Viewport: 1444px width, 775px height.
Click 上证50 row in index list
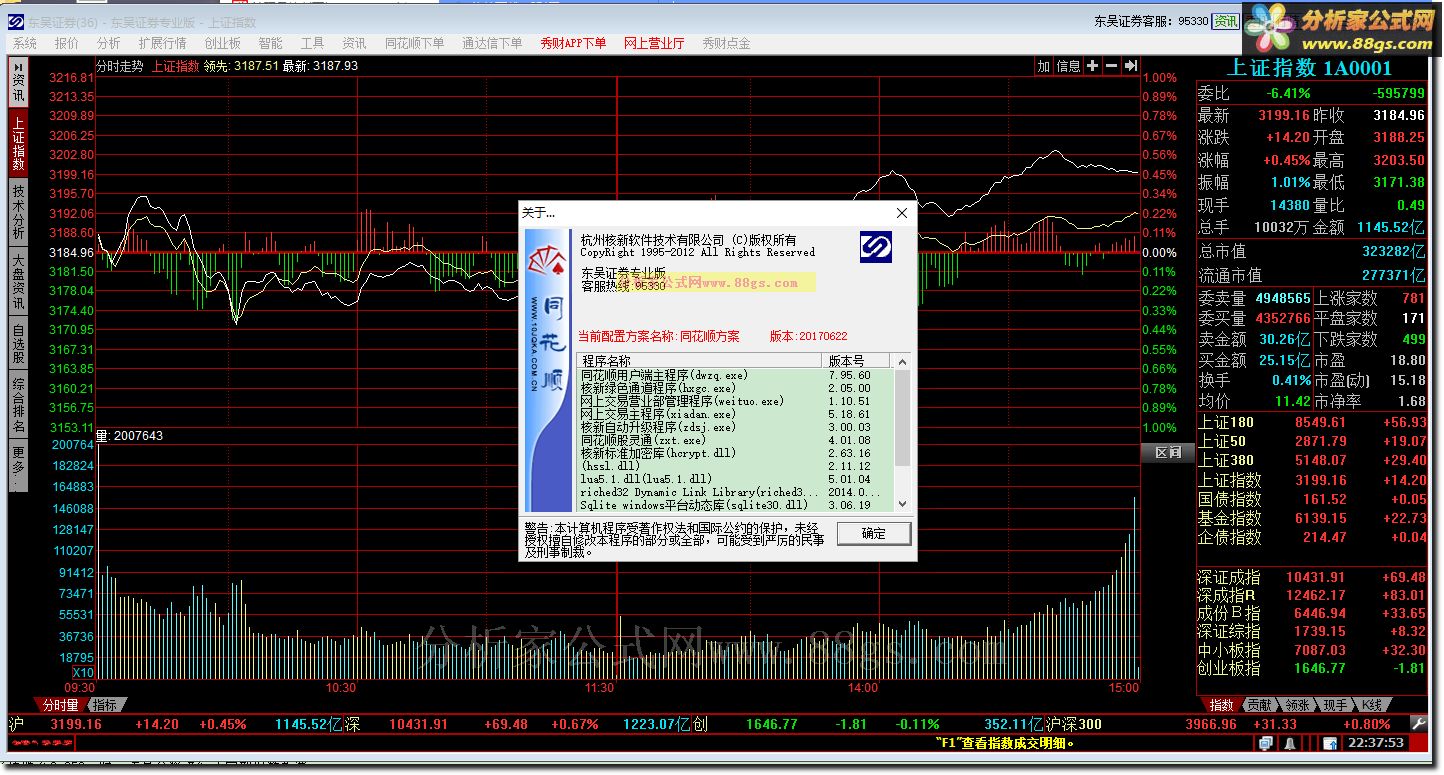1312,441
